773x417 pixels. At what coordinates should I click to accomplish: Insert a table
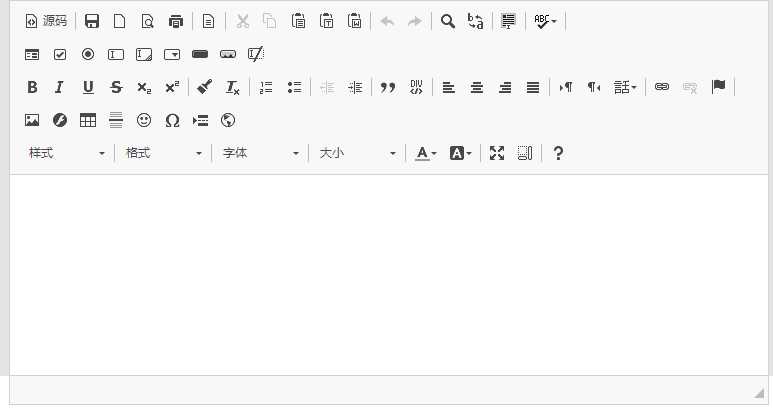[88, 120]
